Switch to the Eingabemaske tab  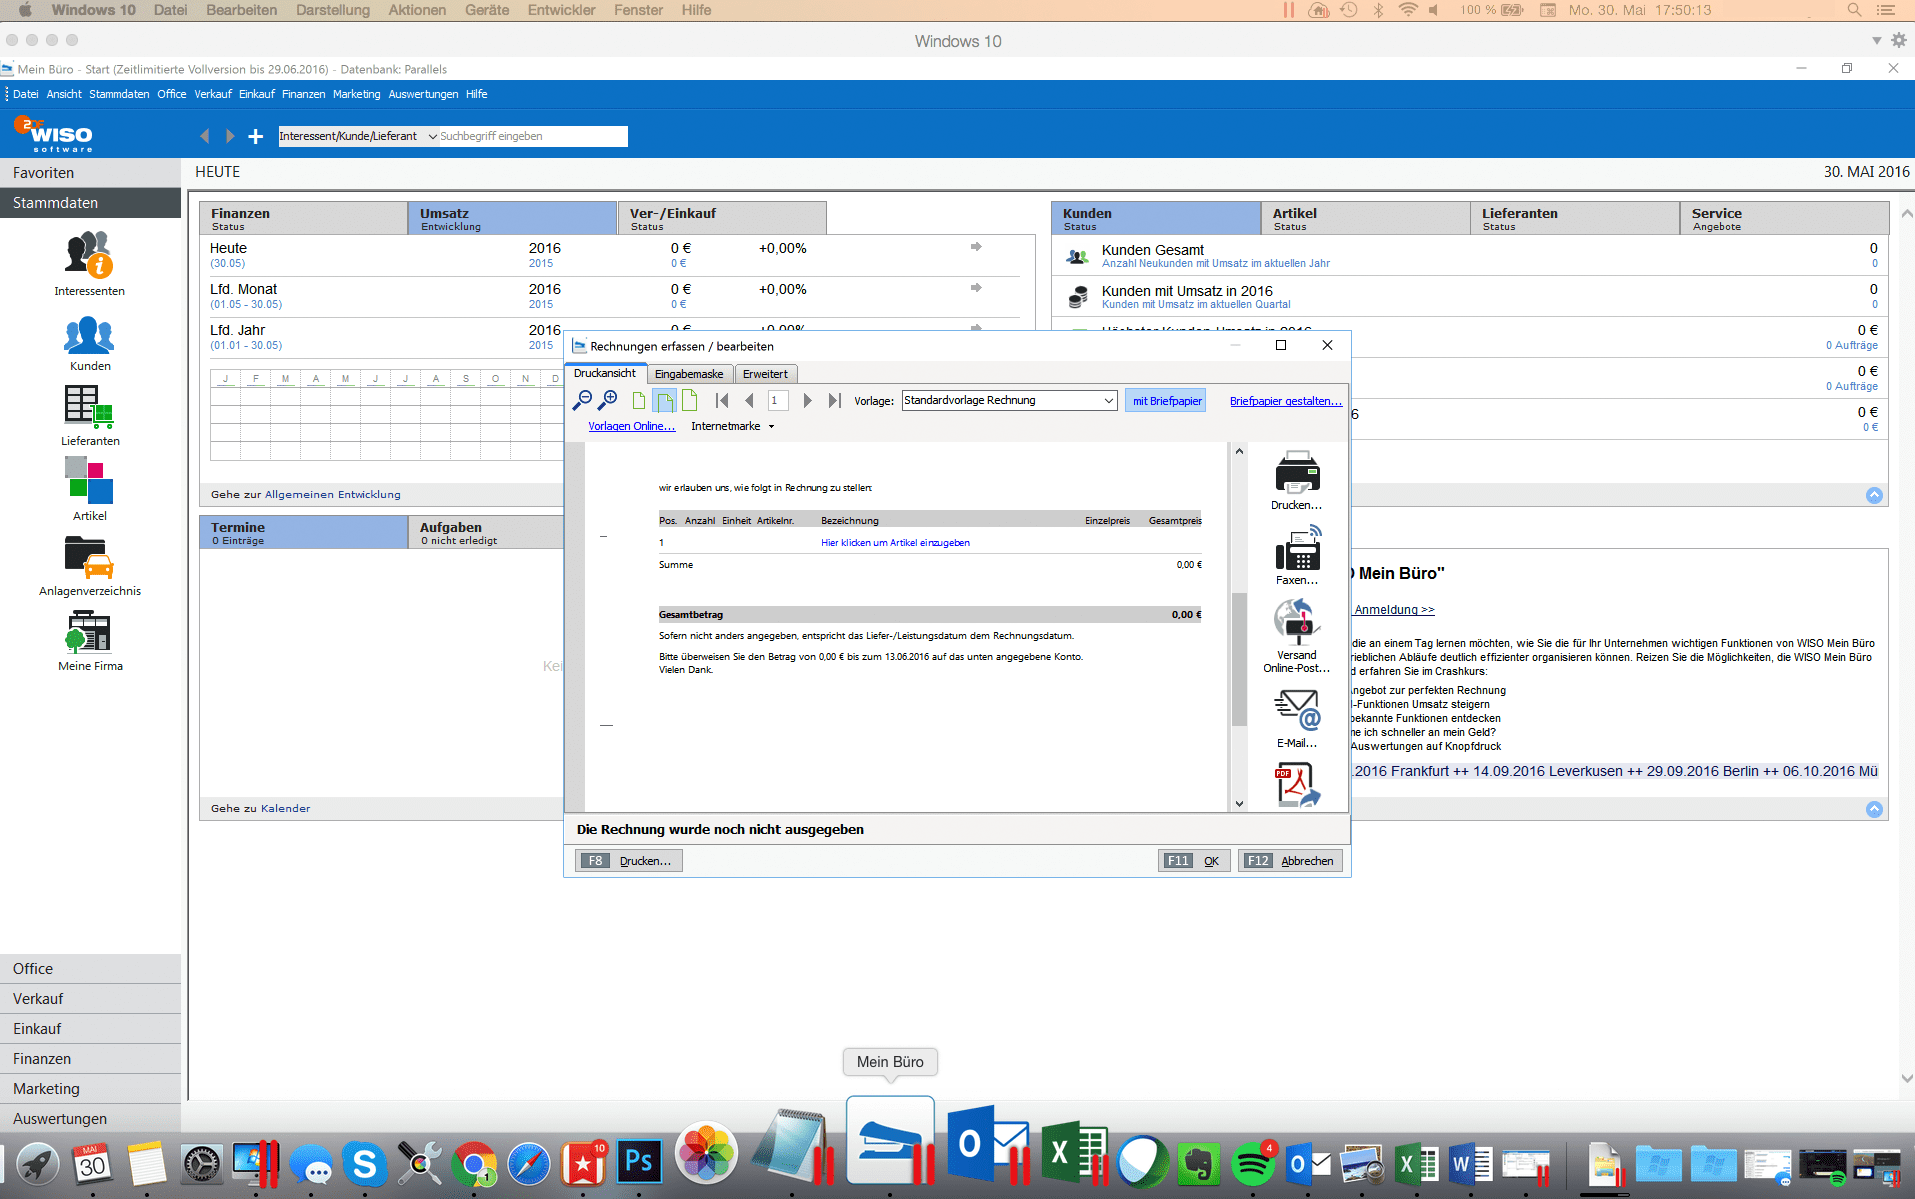[x=690, y=373]
